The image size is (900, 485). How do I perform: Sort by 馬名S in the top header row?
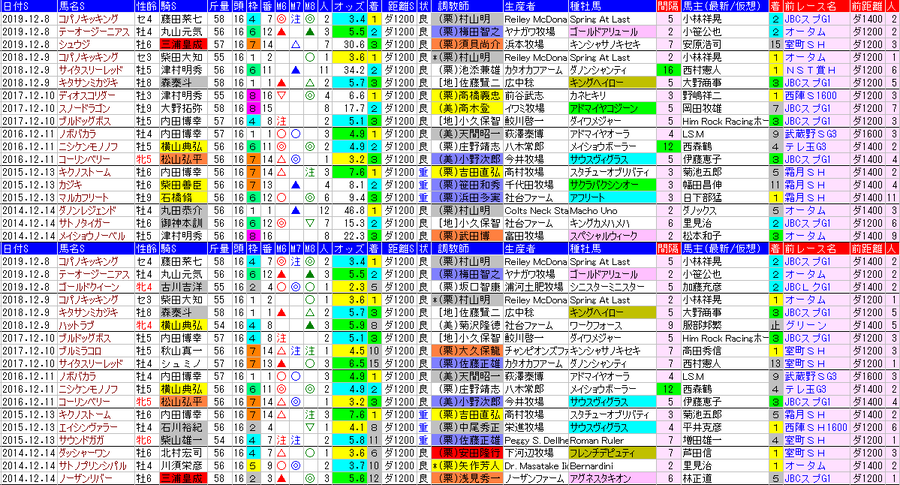72,6
